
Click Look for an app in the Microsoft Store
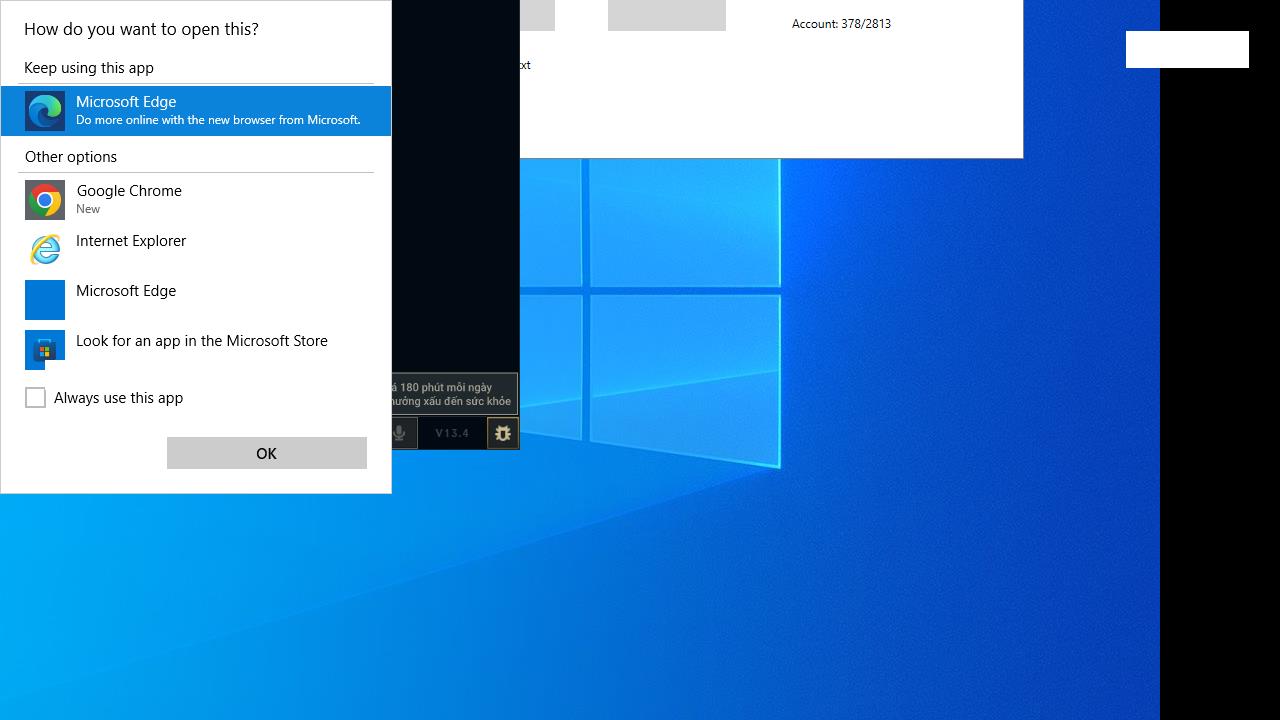click(x=202, y=341)
